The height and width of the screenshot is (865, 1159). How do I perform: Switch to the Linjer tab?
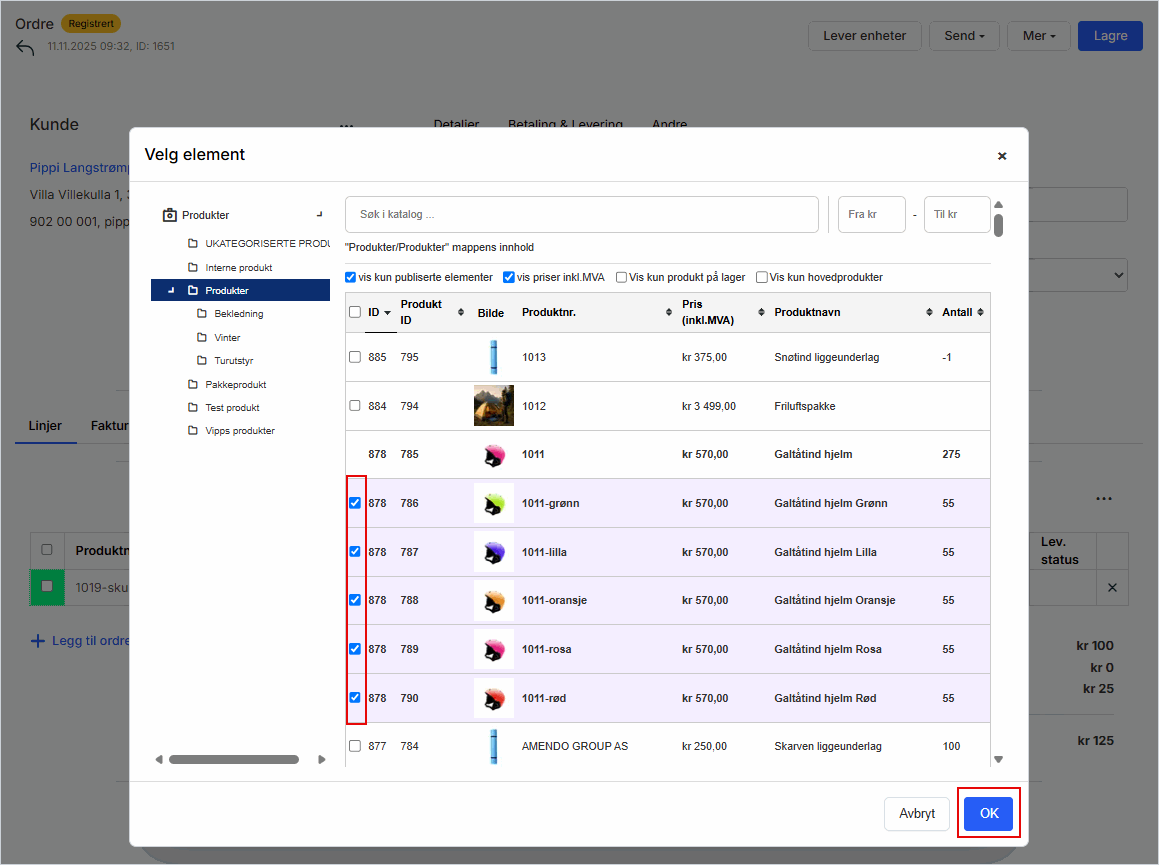[44, 425]
